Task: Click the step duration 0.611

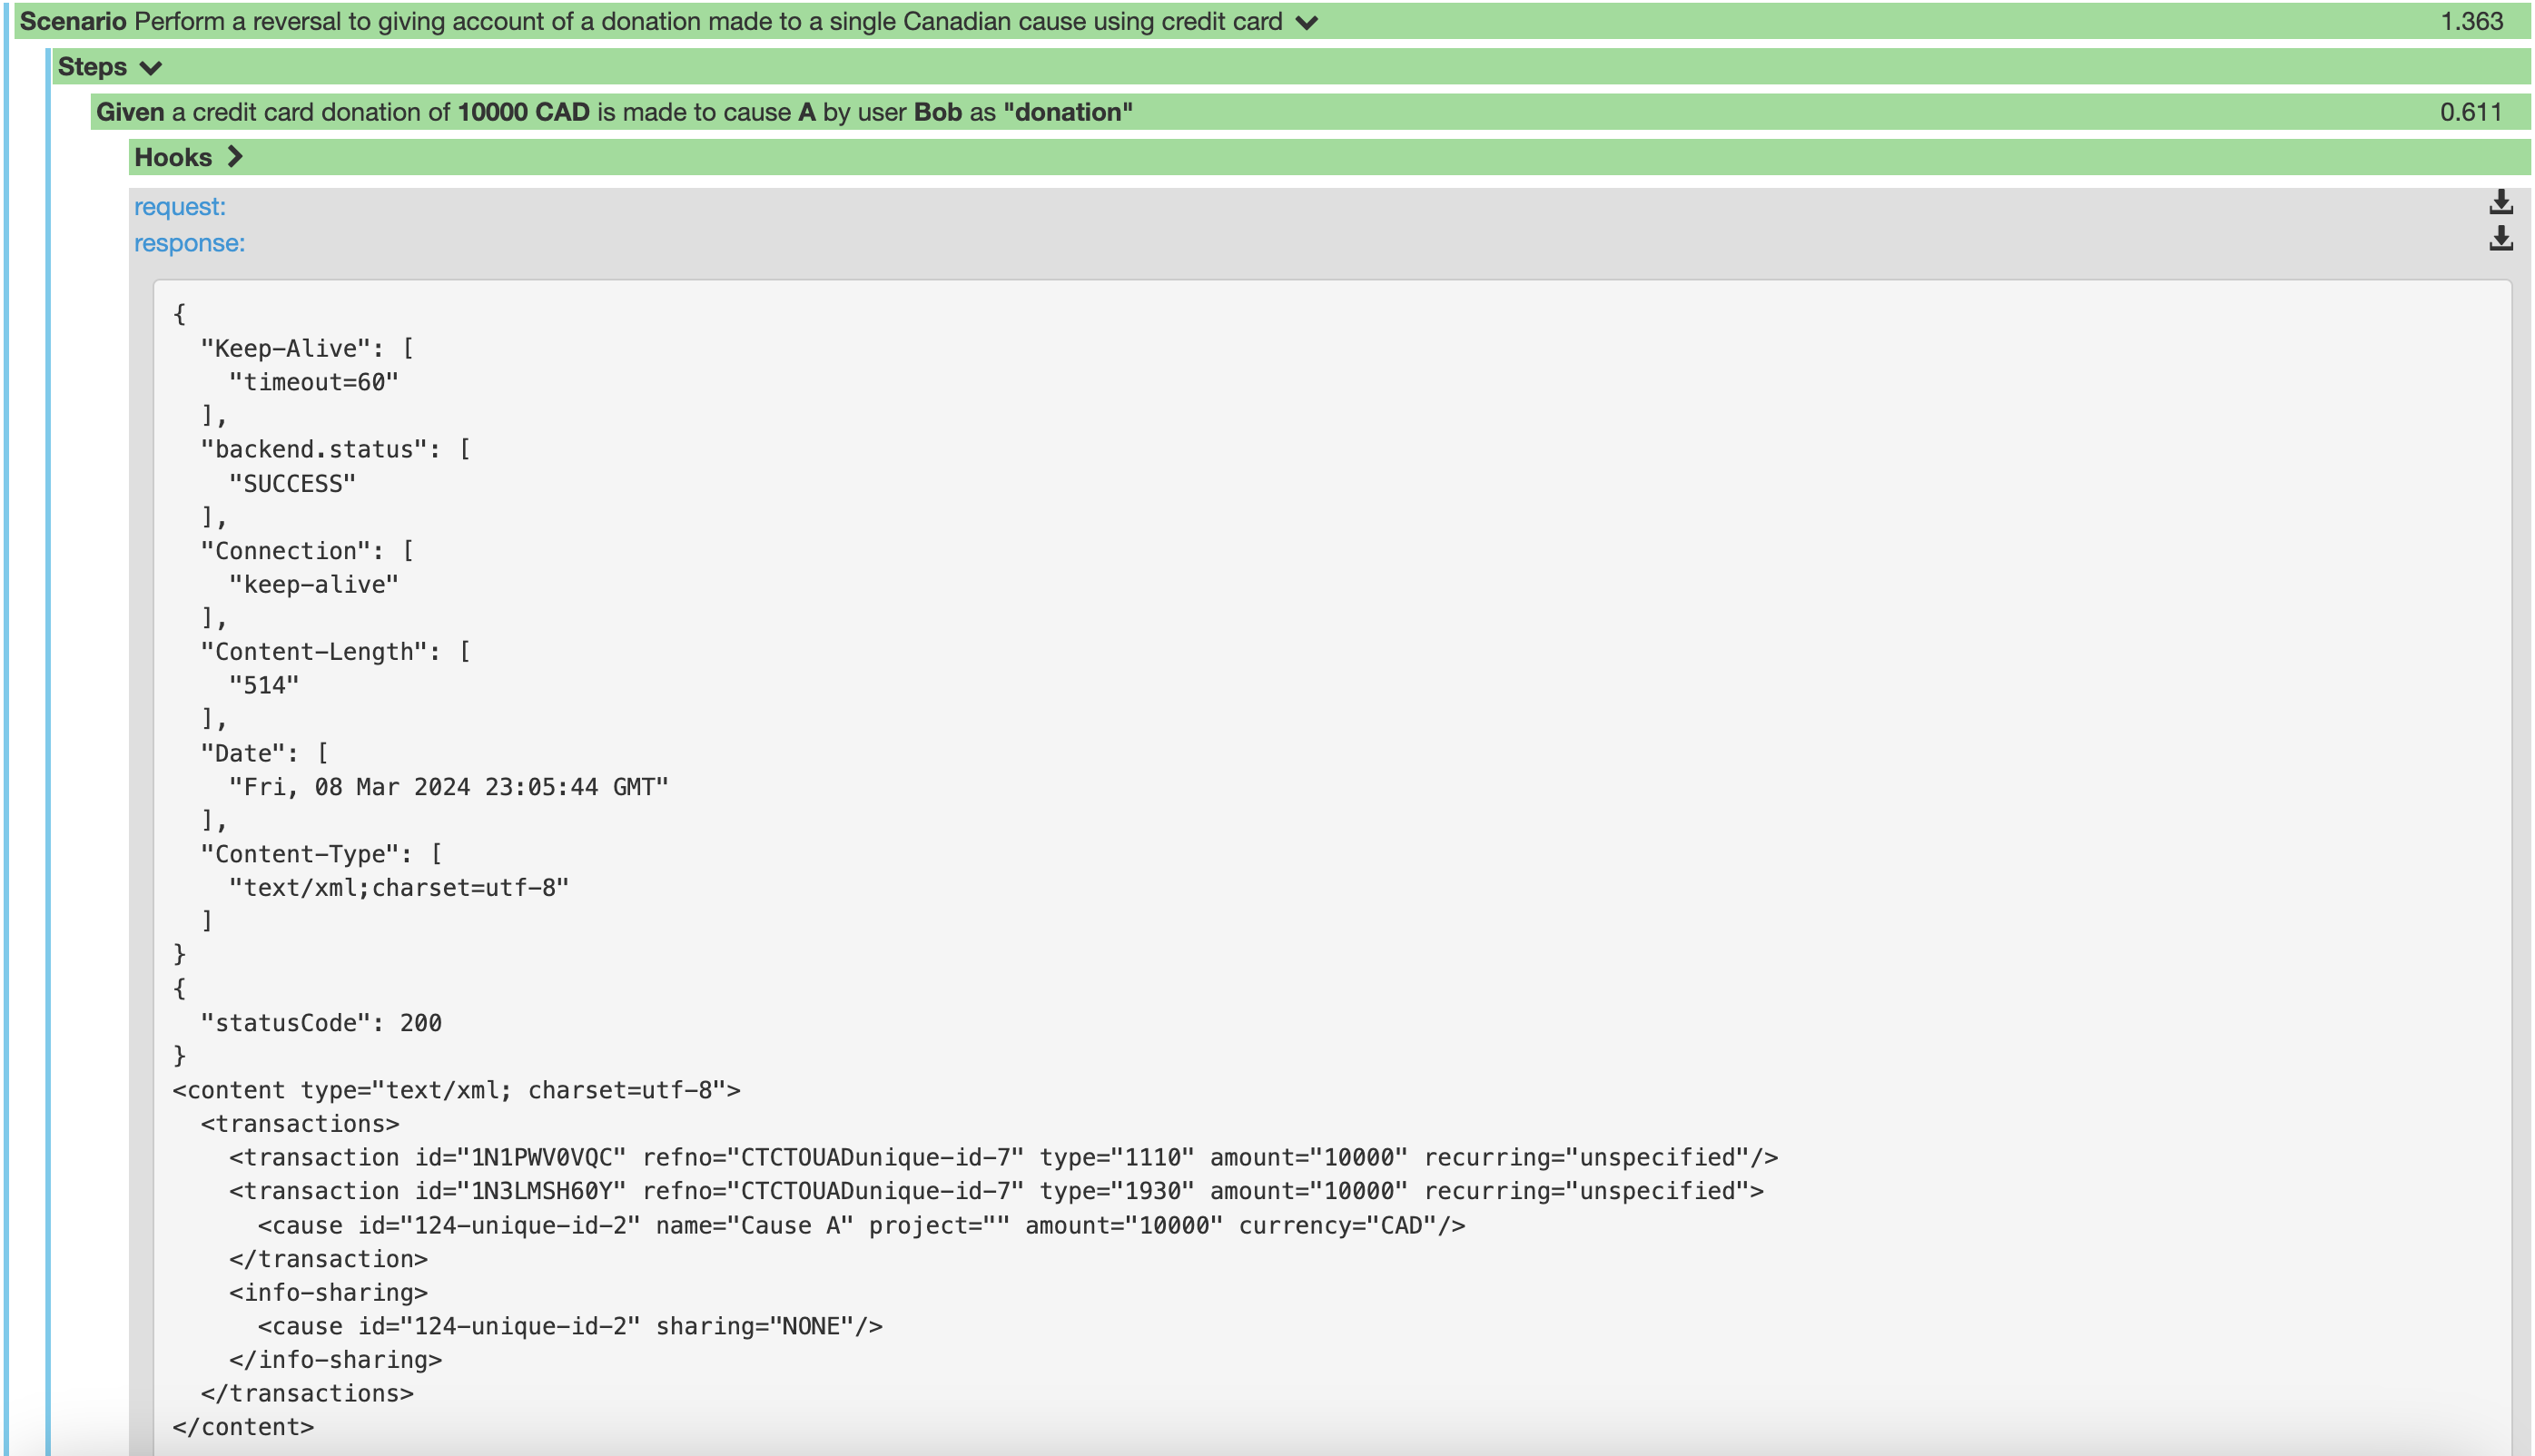Action: coord(2470,112)
